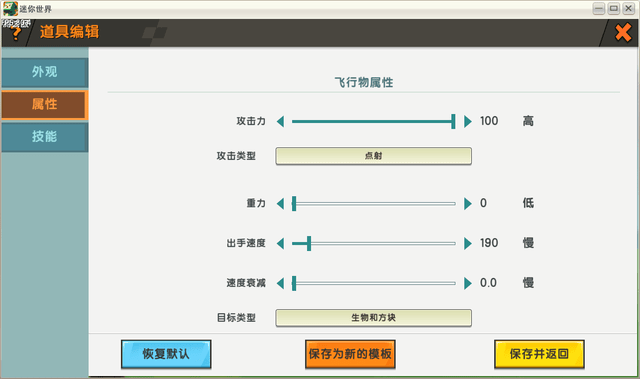
Task: Select the 属性 tab
Action: (x=44, y=104)
